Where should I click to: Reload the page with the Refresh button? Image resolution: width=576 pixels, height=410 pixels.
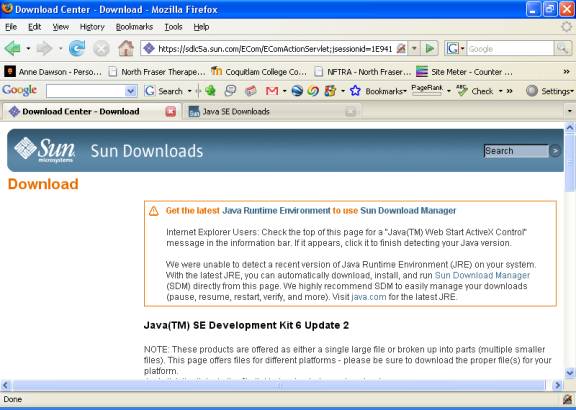(x=77, y=48)
